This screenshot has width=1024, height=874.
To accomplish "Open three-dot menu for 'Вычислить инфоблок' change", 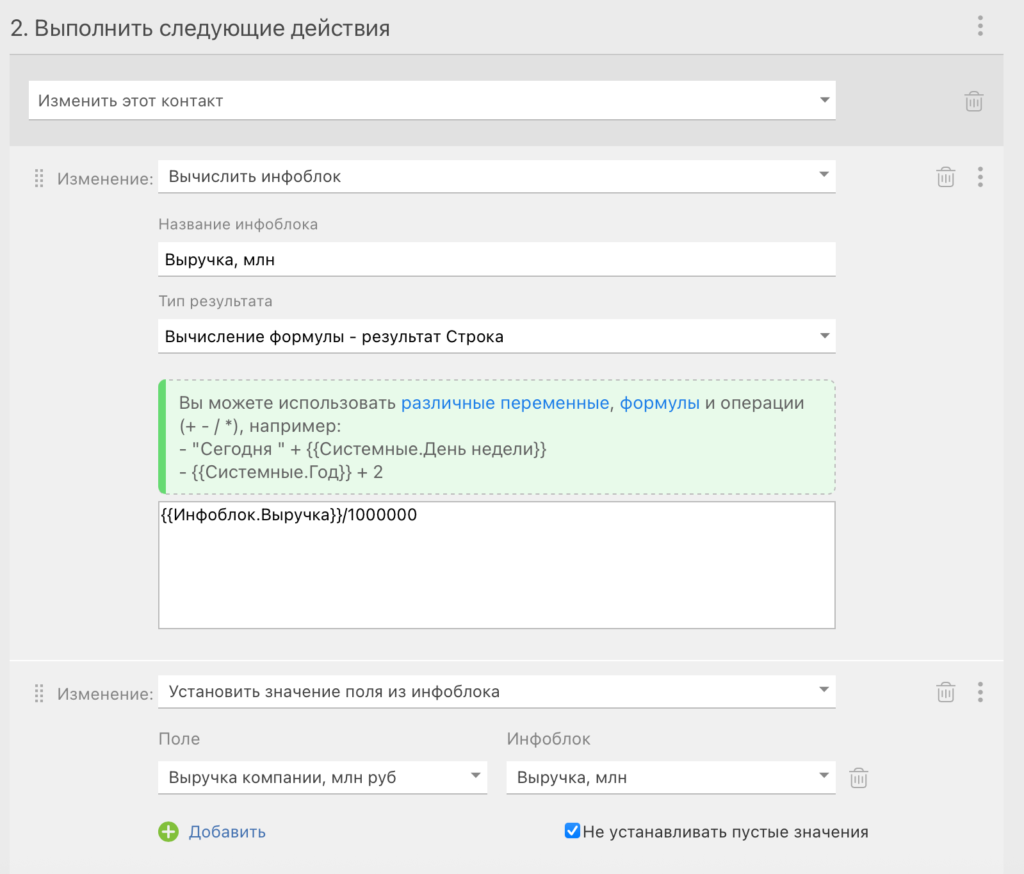I will tap(980, 177).
